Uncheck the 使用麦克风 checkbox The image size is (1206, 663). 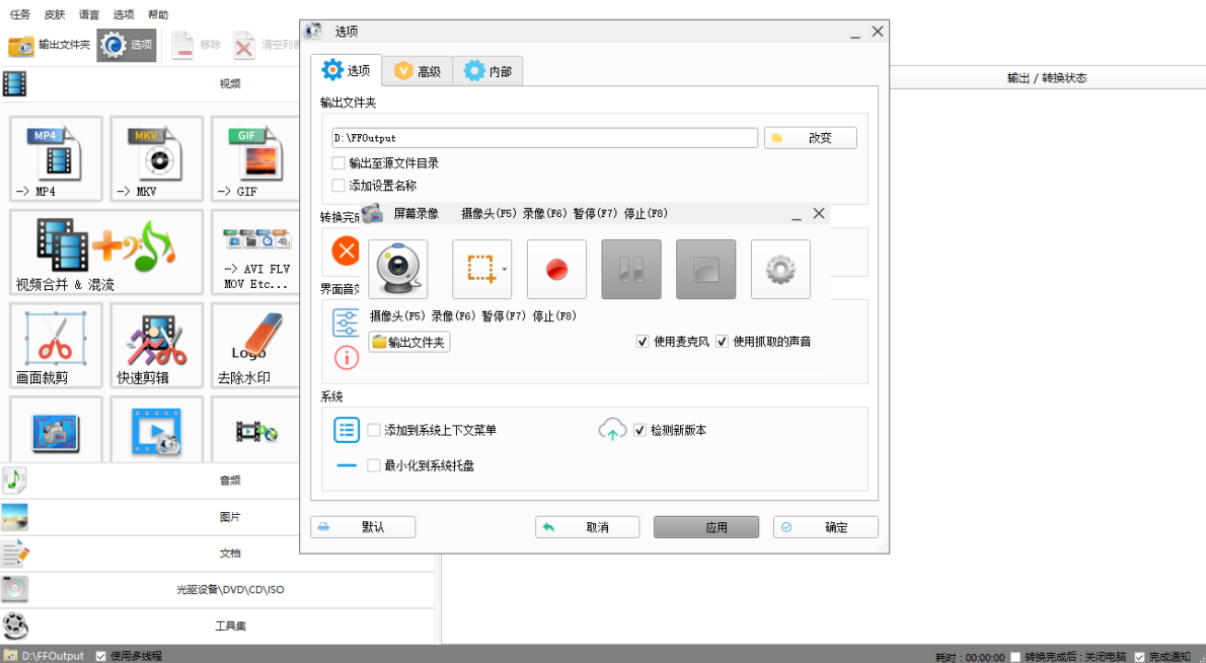(642, 342)
